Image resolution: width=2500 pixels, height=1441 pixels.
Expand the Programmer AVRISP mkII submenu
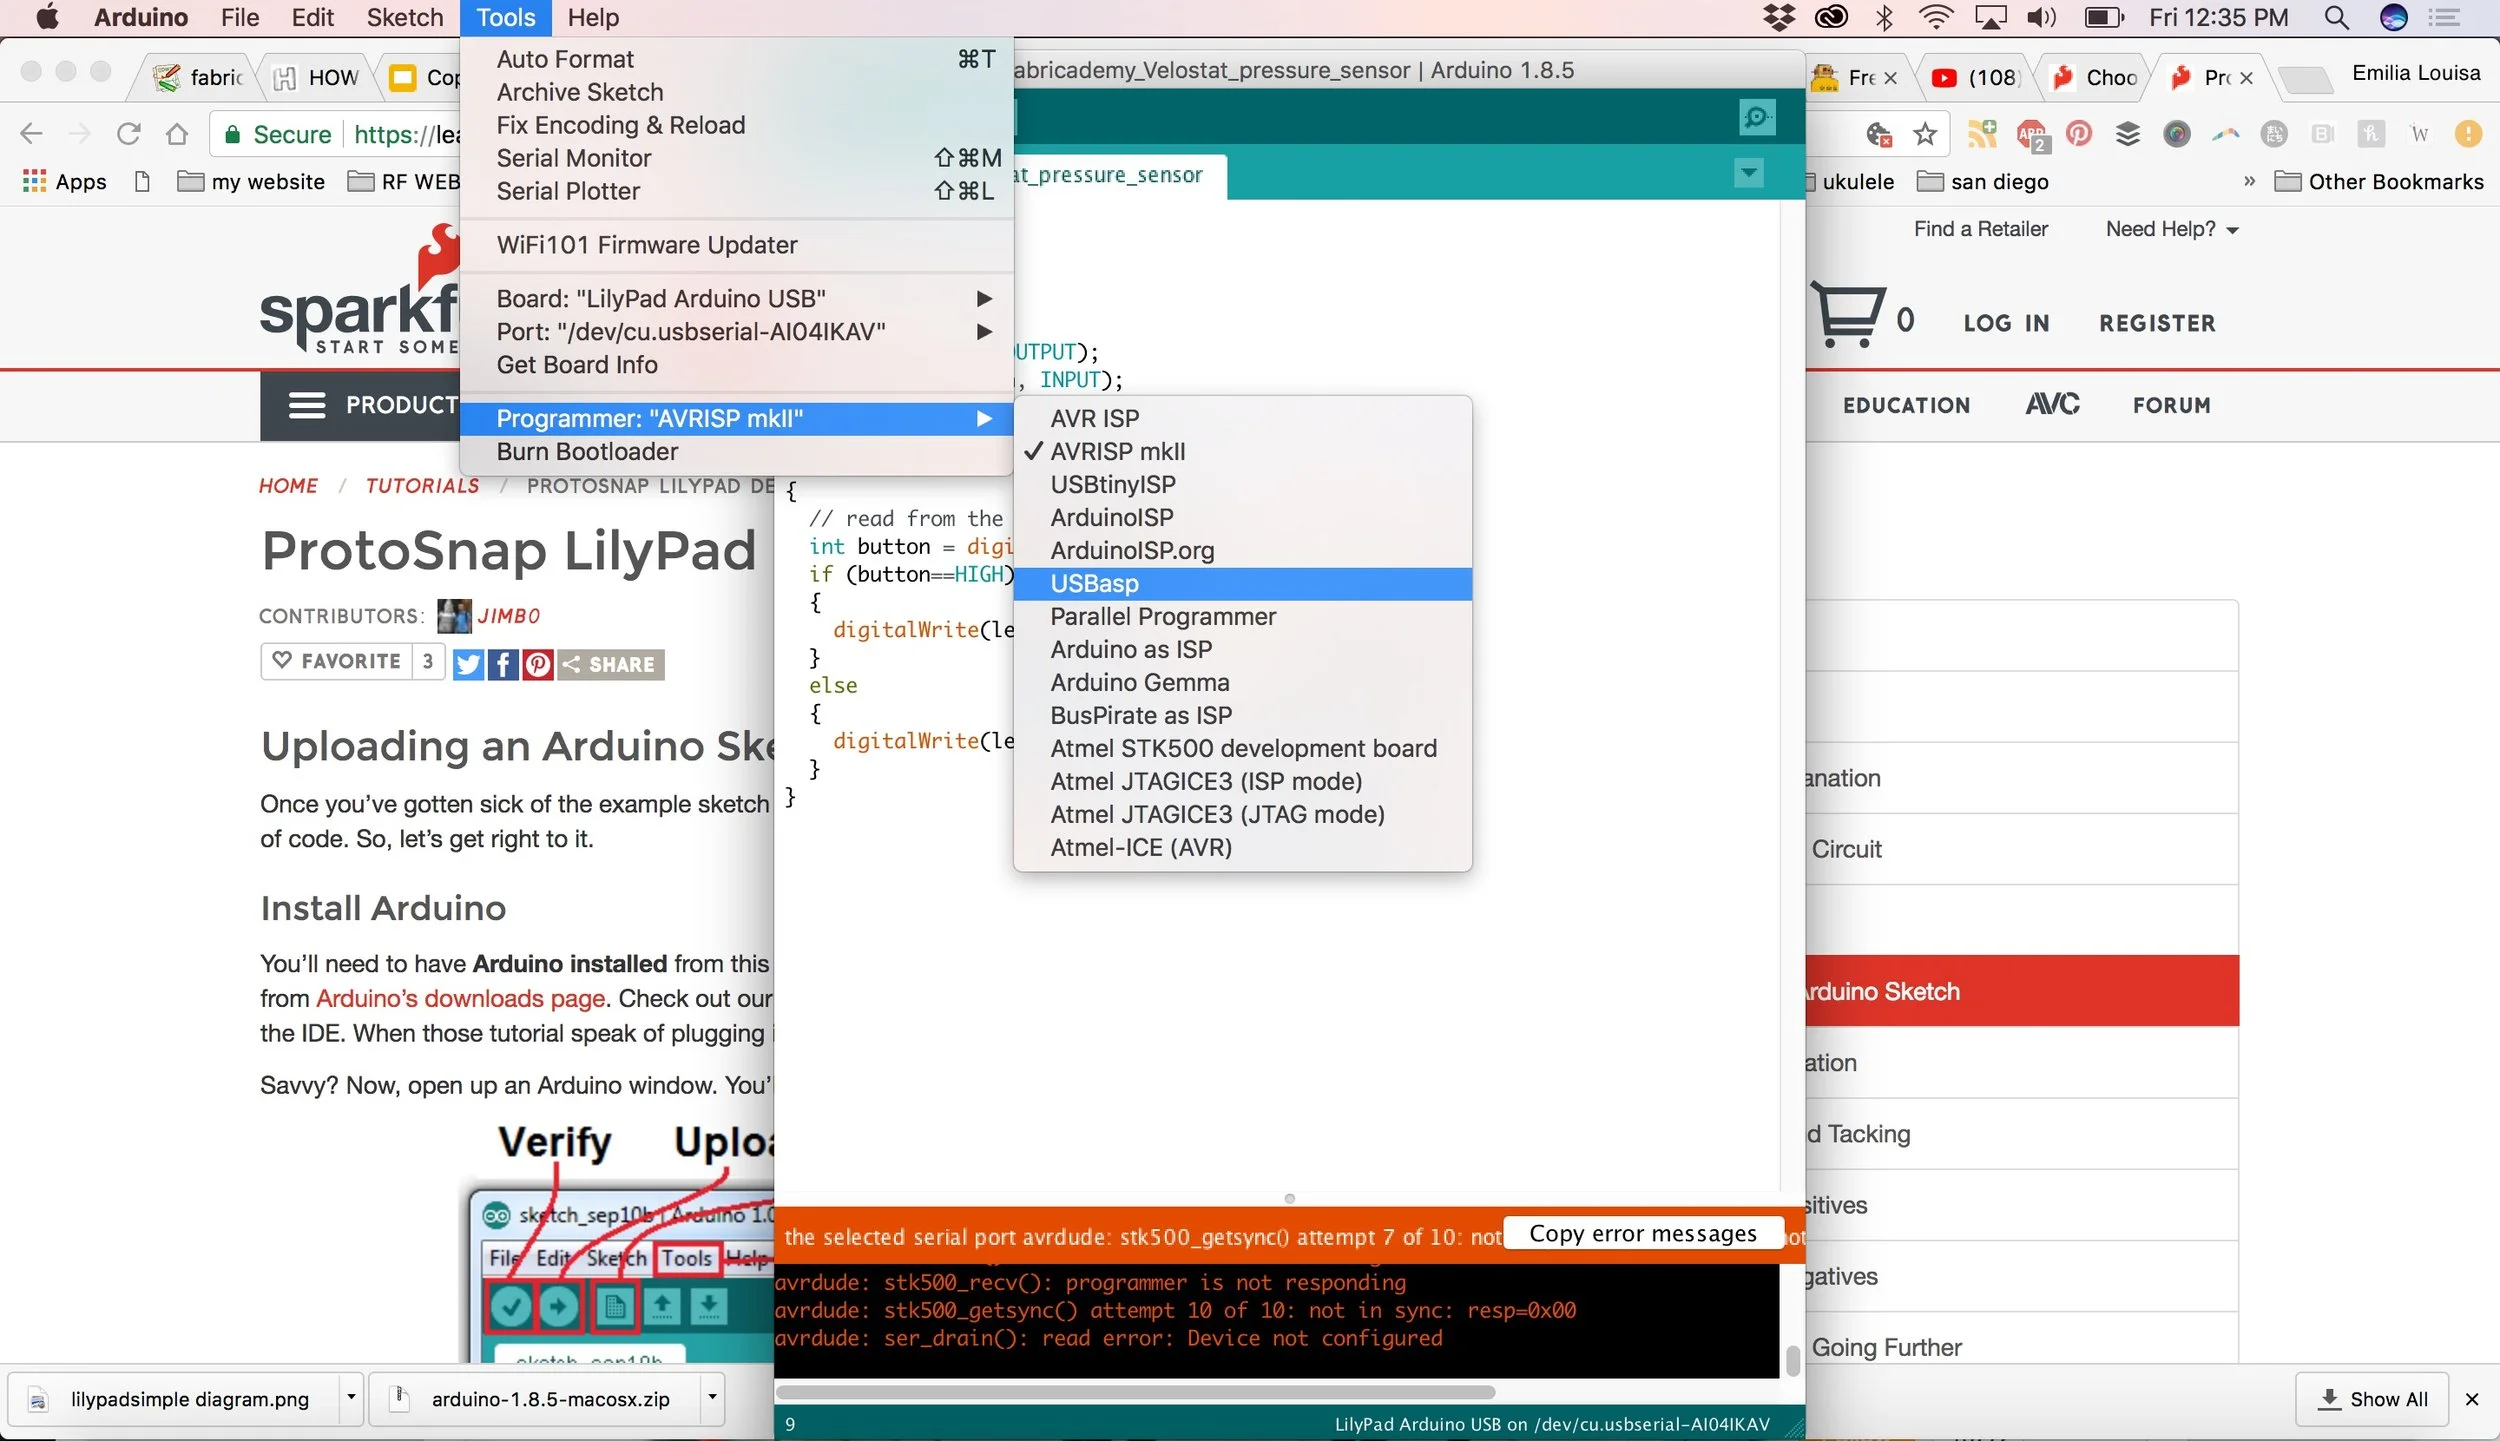736,418
